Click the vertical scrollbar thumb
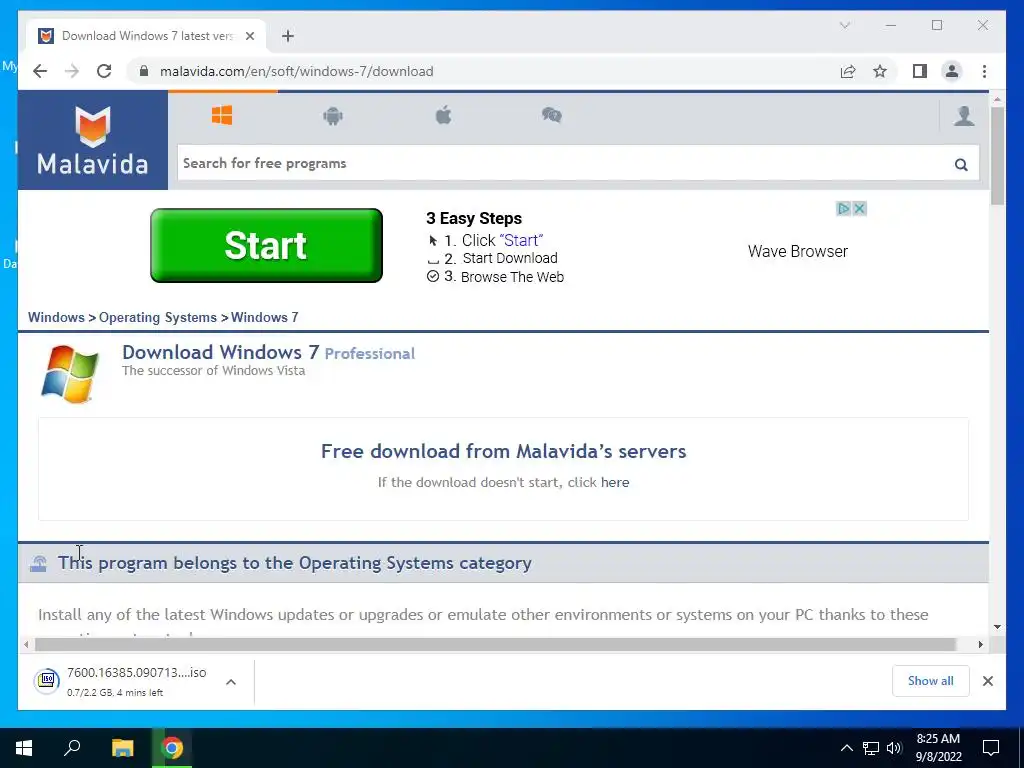This screenshot has height=768, width=1024. click(x=997, y=155)
